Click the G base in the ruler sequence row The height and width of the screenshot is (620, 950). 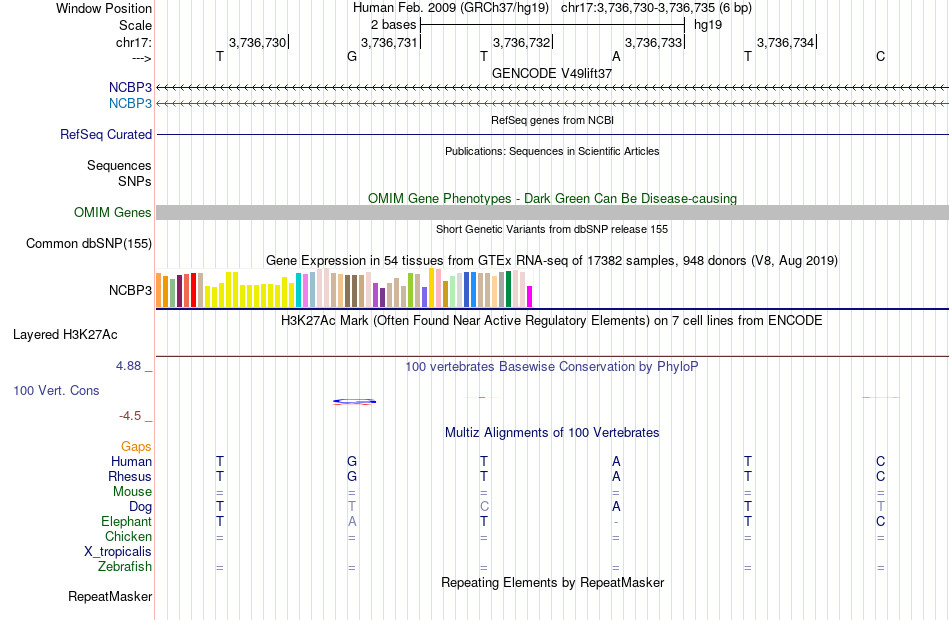352,57
